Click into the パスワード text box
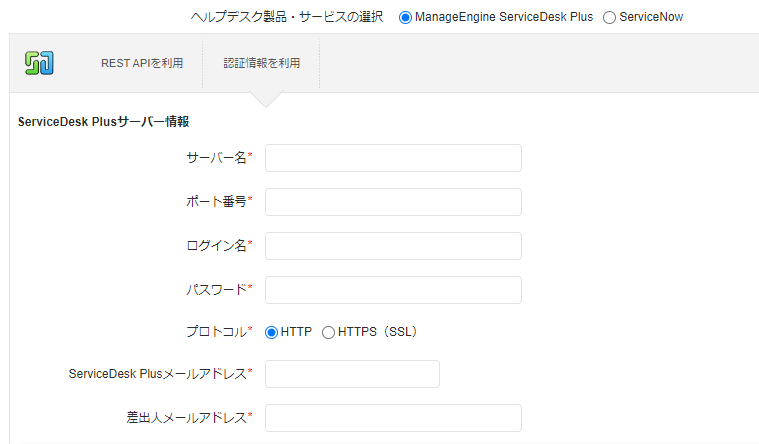The image size is (759, 444). pos(393,290)
